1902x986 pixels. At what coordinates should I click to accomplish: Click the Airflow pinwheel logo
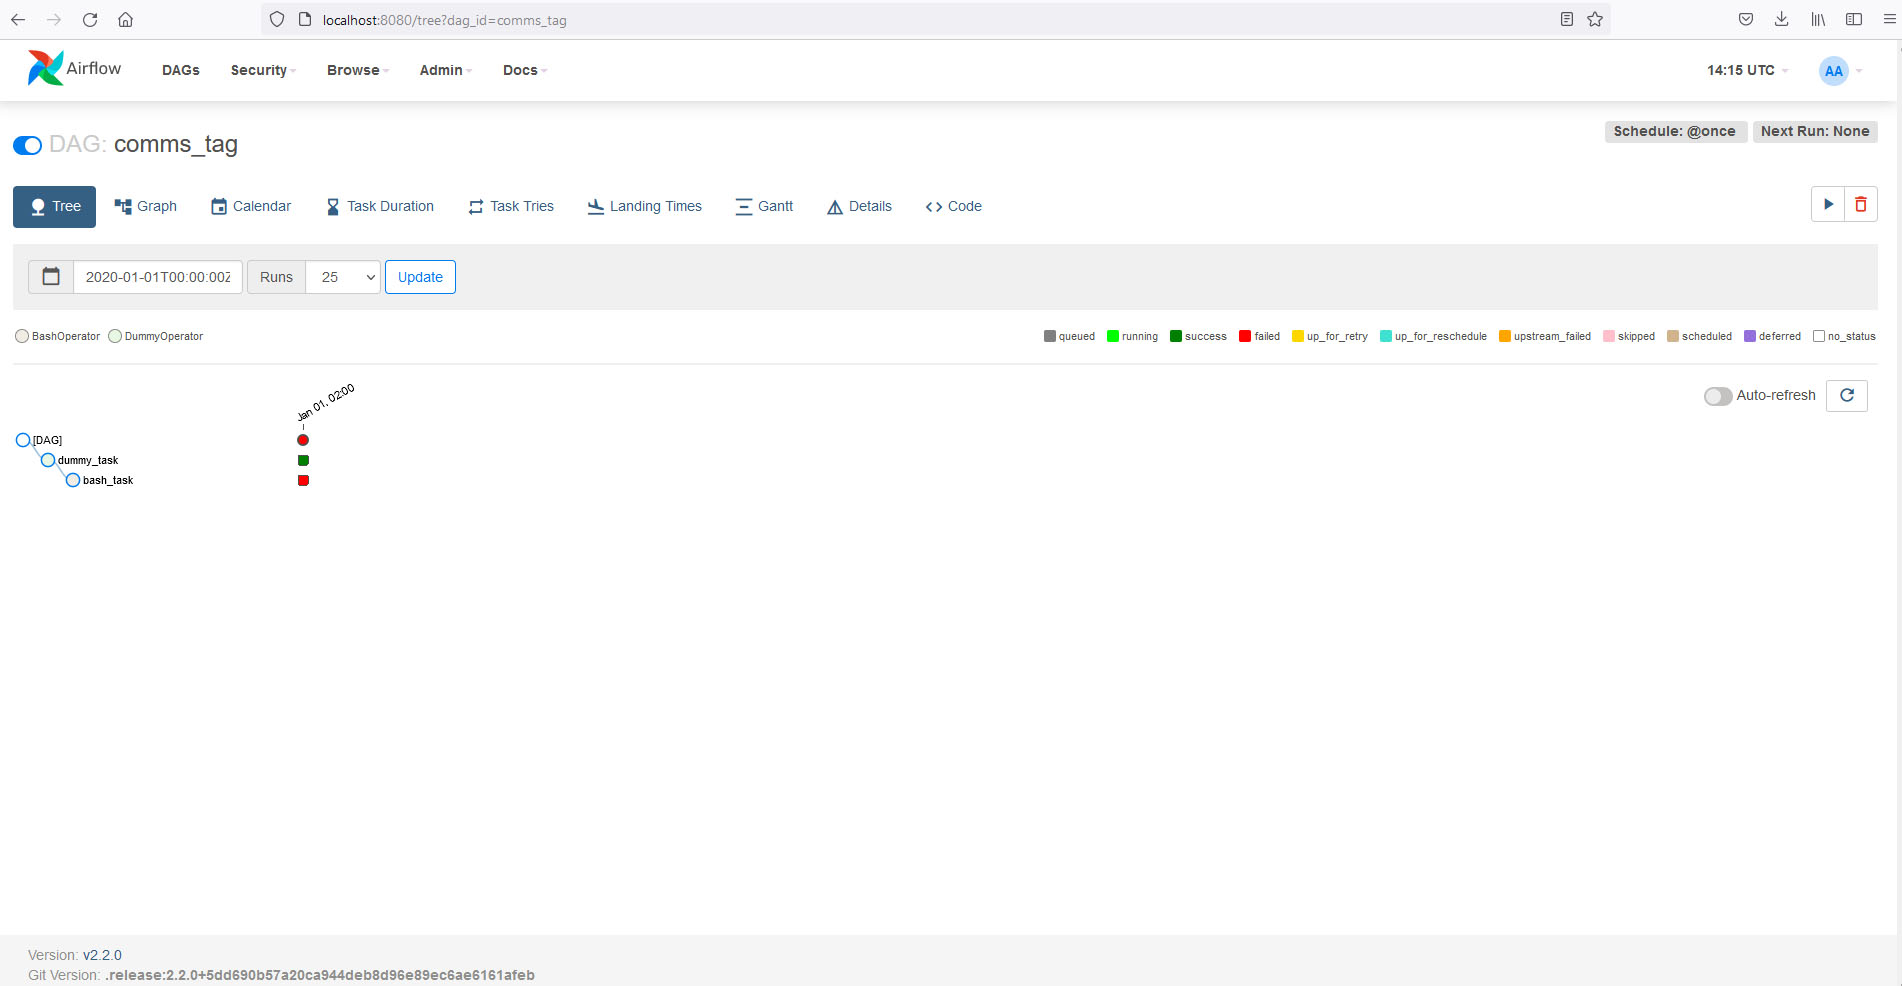pyautogui.click(x=45, y=69)
